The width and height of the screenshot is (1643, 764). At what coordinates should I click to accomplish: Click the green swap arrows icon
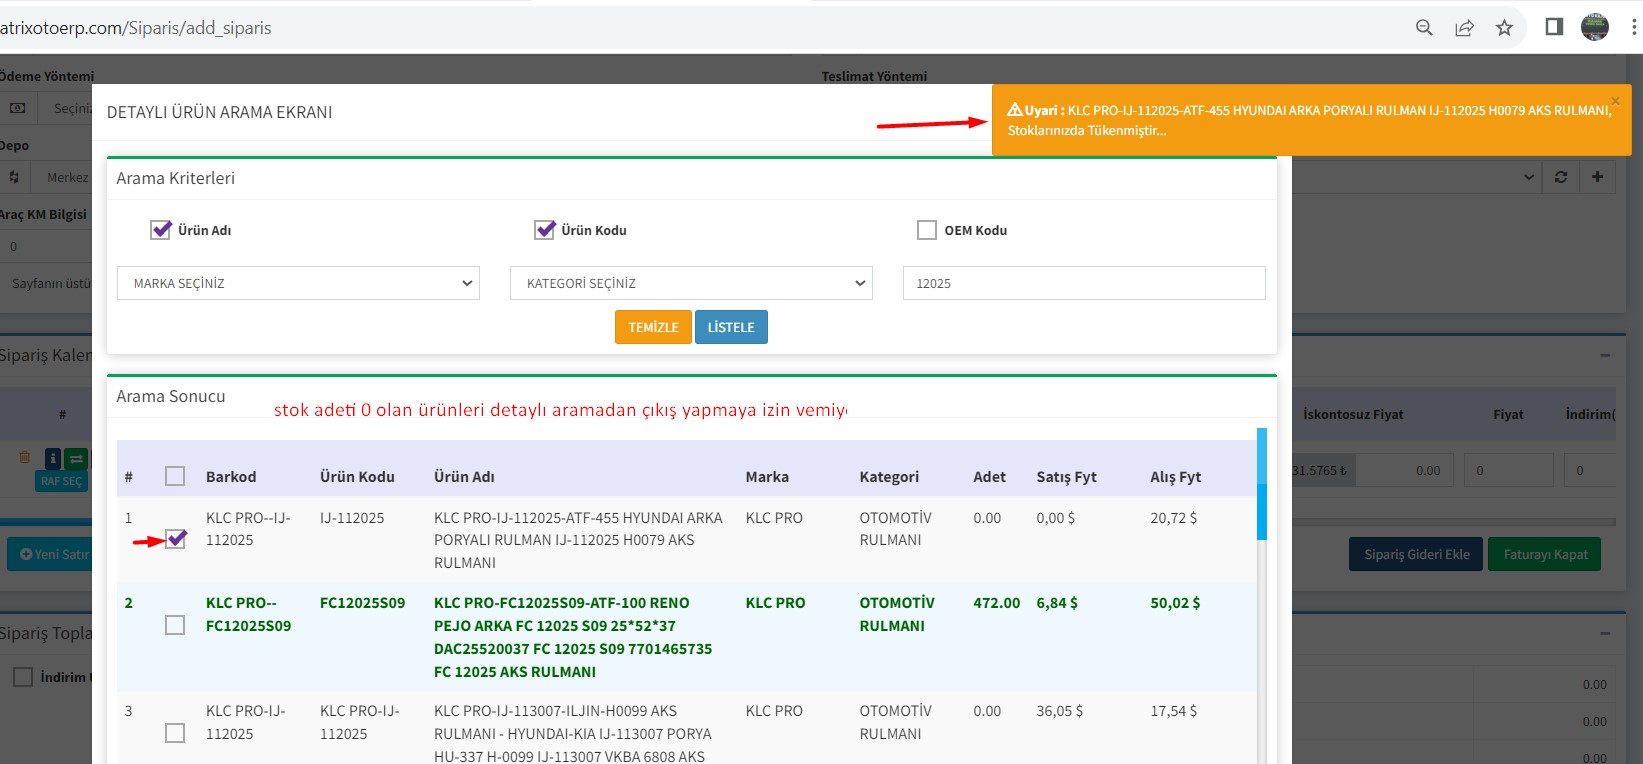point(76,459)
